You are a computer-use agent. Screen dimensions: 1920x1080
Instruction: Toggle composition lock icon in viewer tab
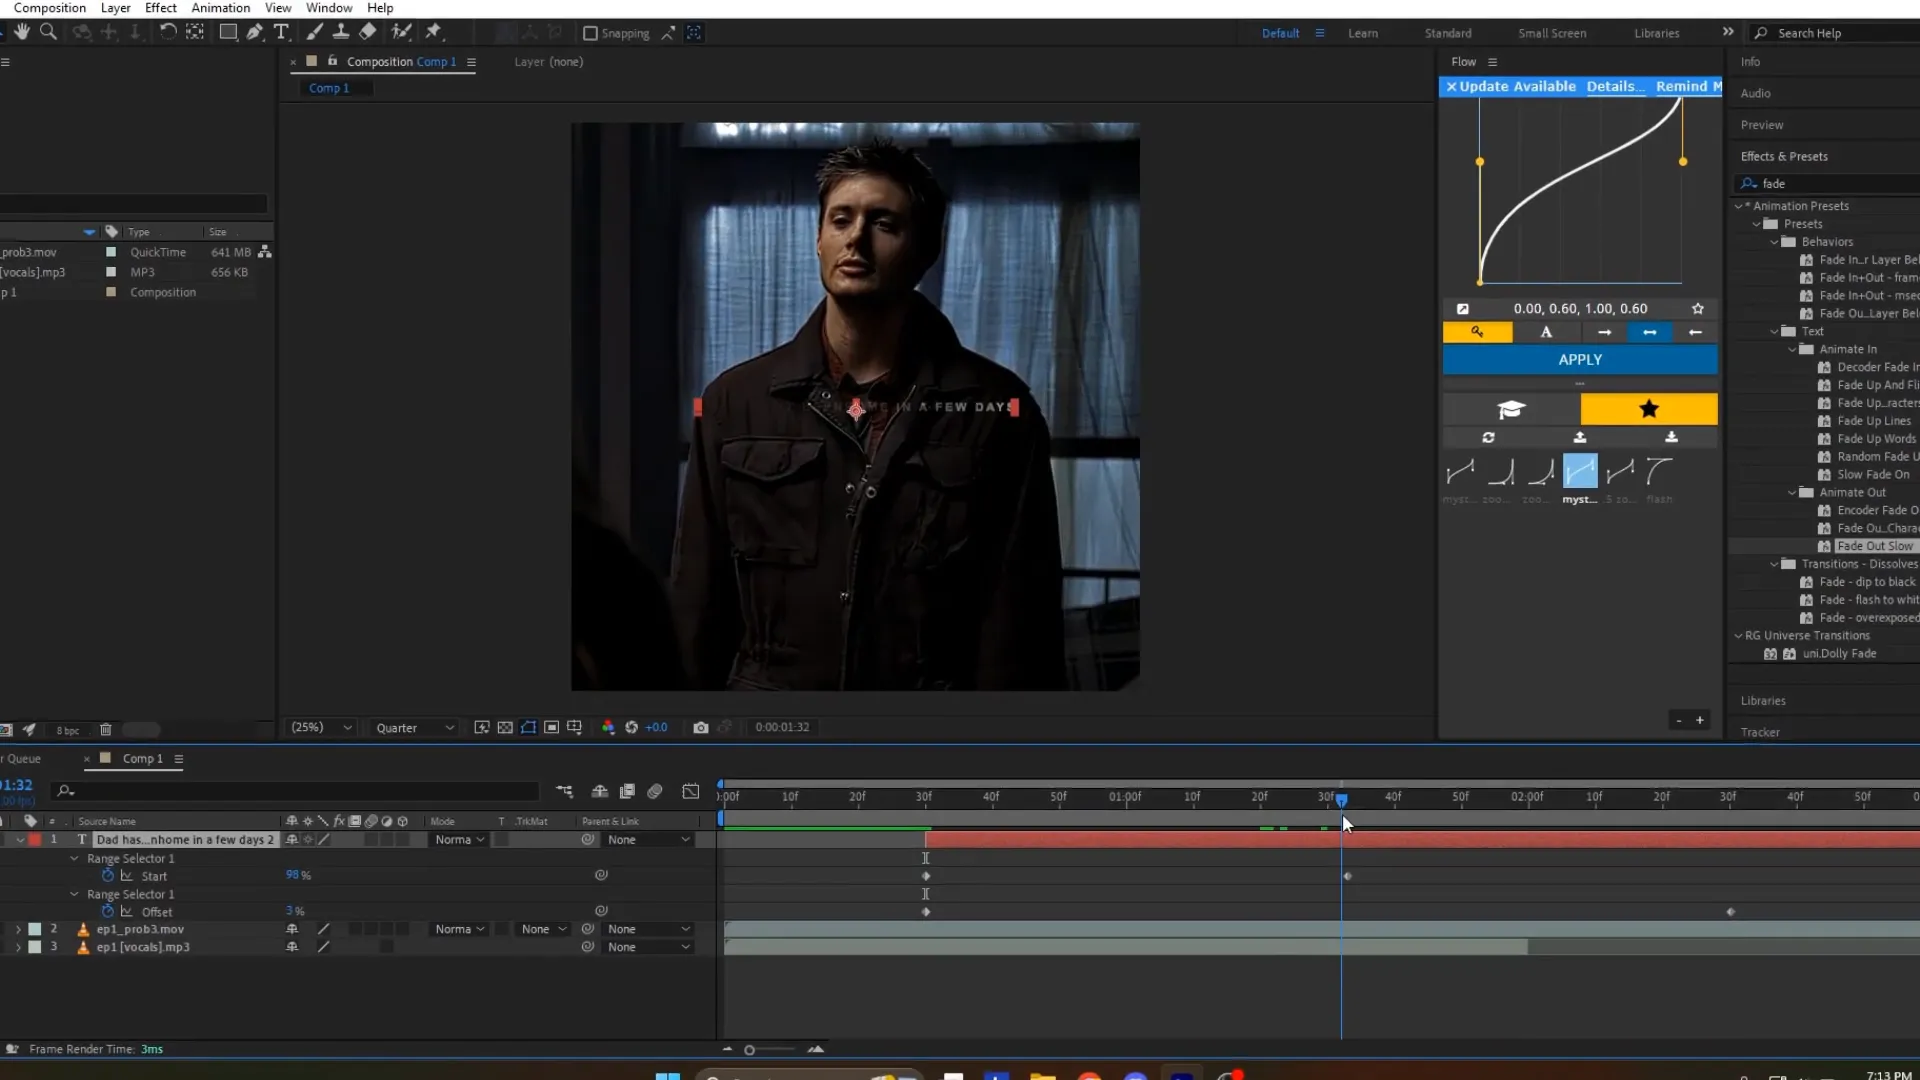click(x=333, y=61)
